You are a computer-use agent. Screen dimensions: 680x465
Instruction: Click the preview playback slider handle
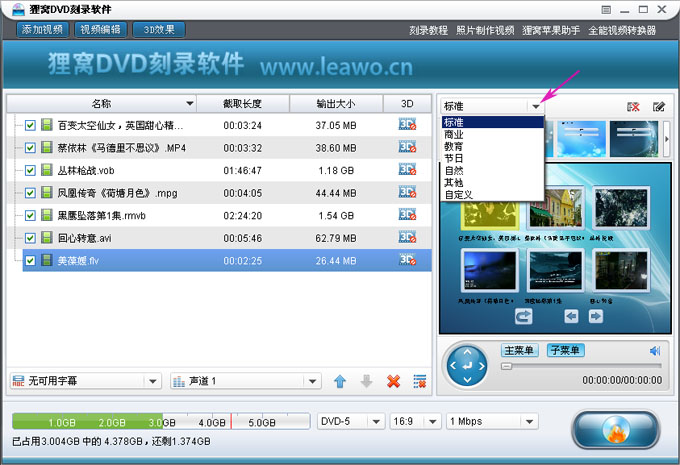[x=506, y=366]
